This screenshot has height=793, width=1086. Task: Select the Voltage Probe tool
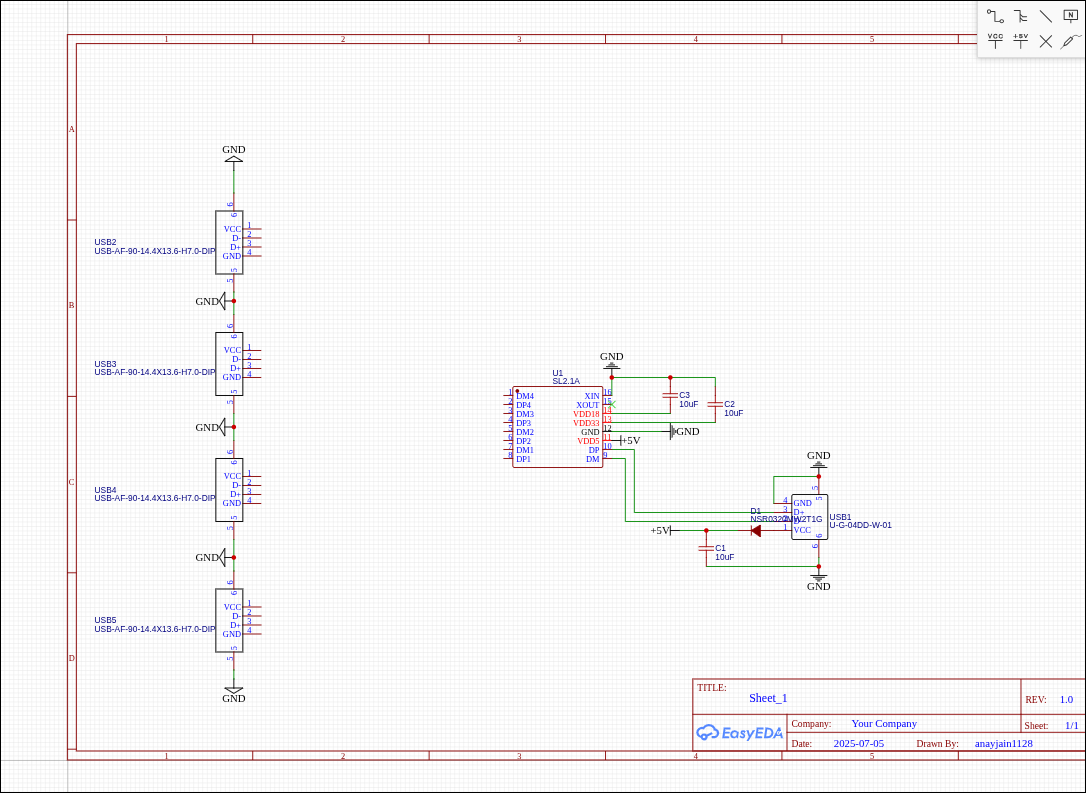coord(1070,41)
